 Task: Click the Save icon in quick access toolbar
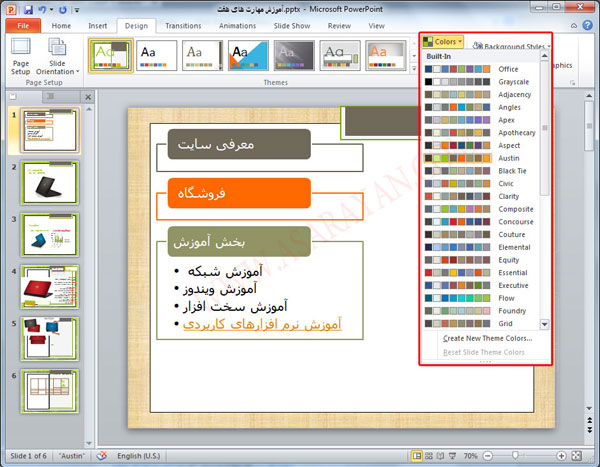click(x=27, y=7)
